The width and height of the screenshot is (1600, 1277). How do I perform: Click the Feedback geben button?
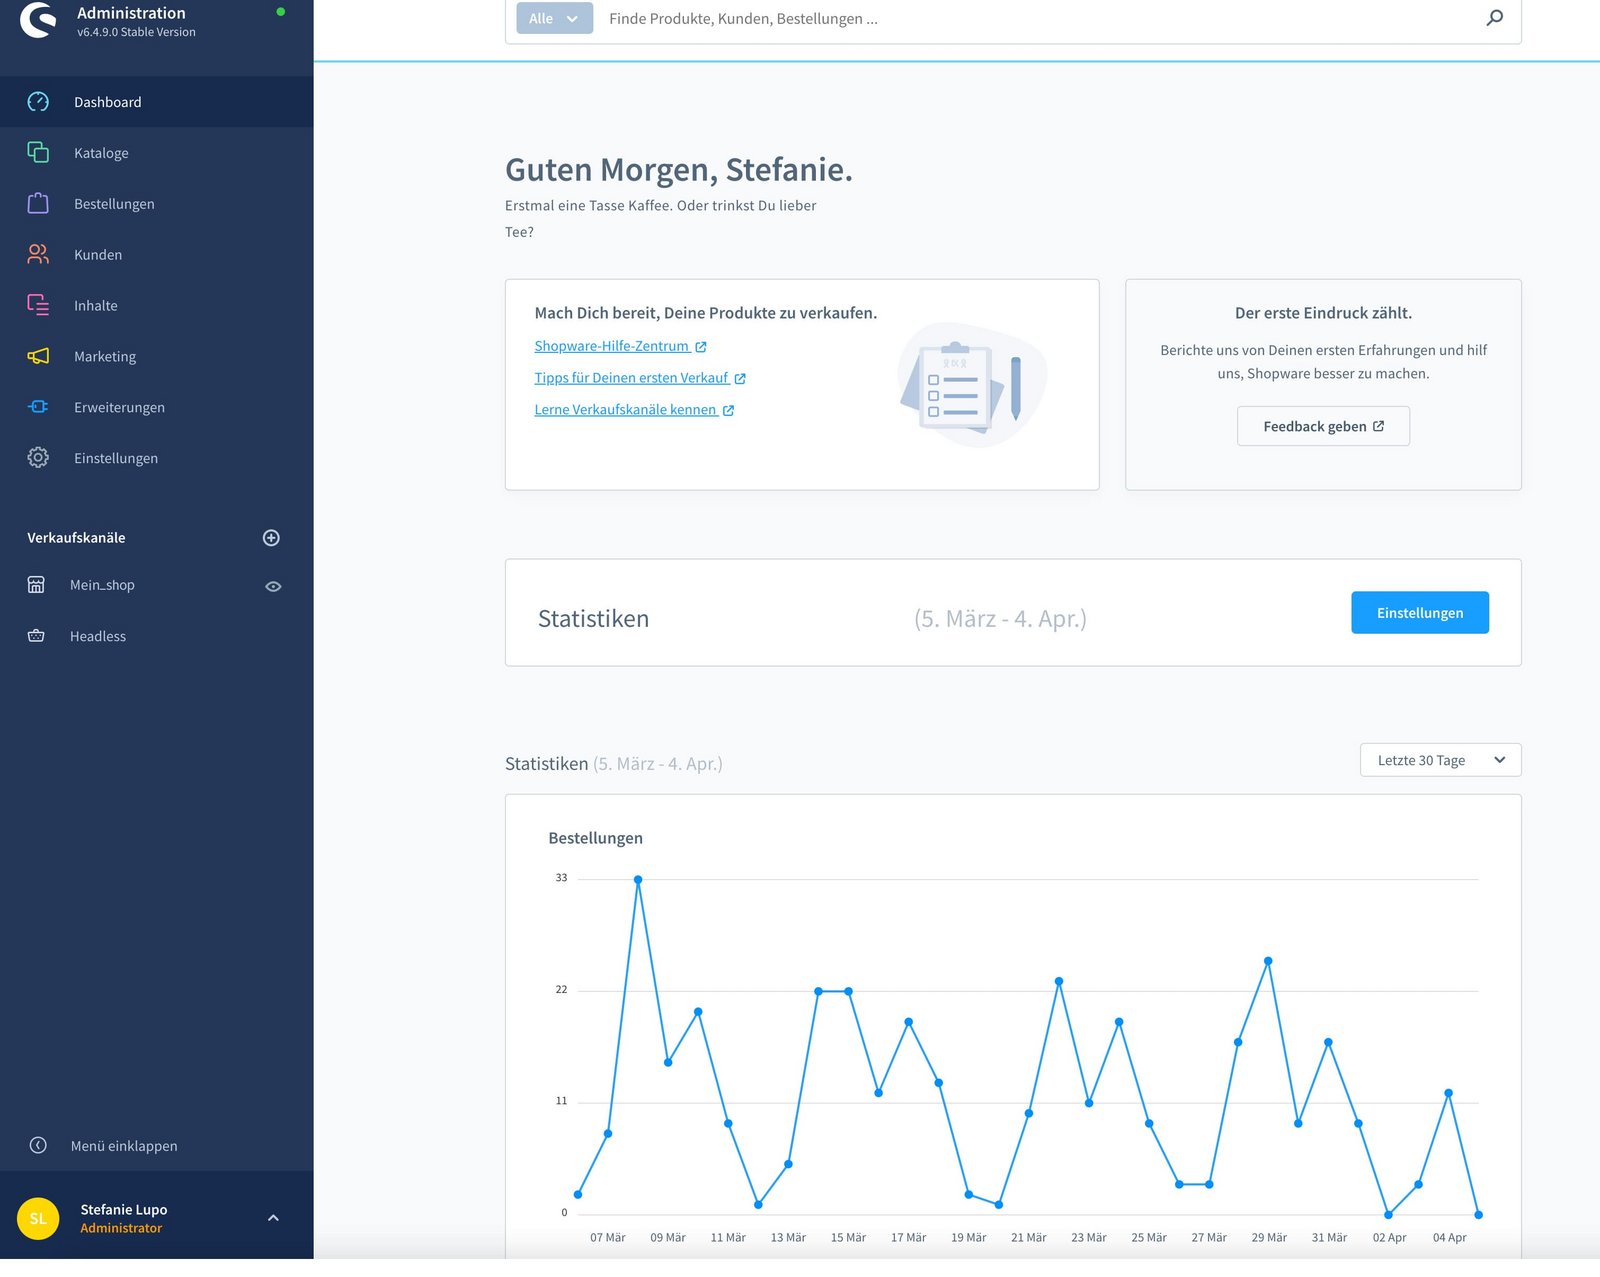[x=1323, y=426]
